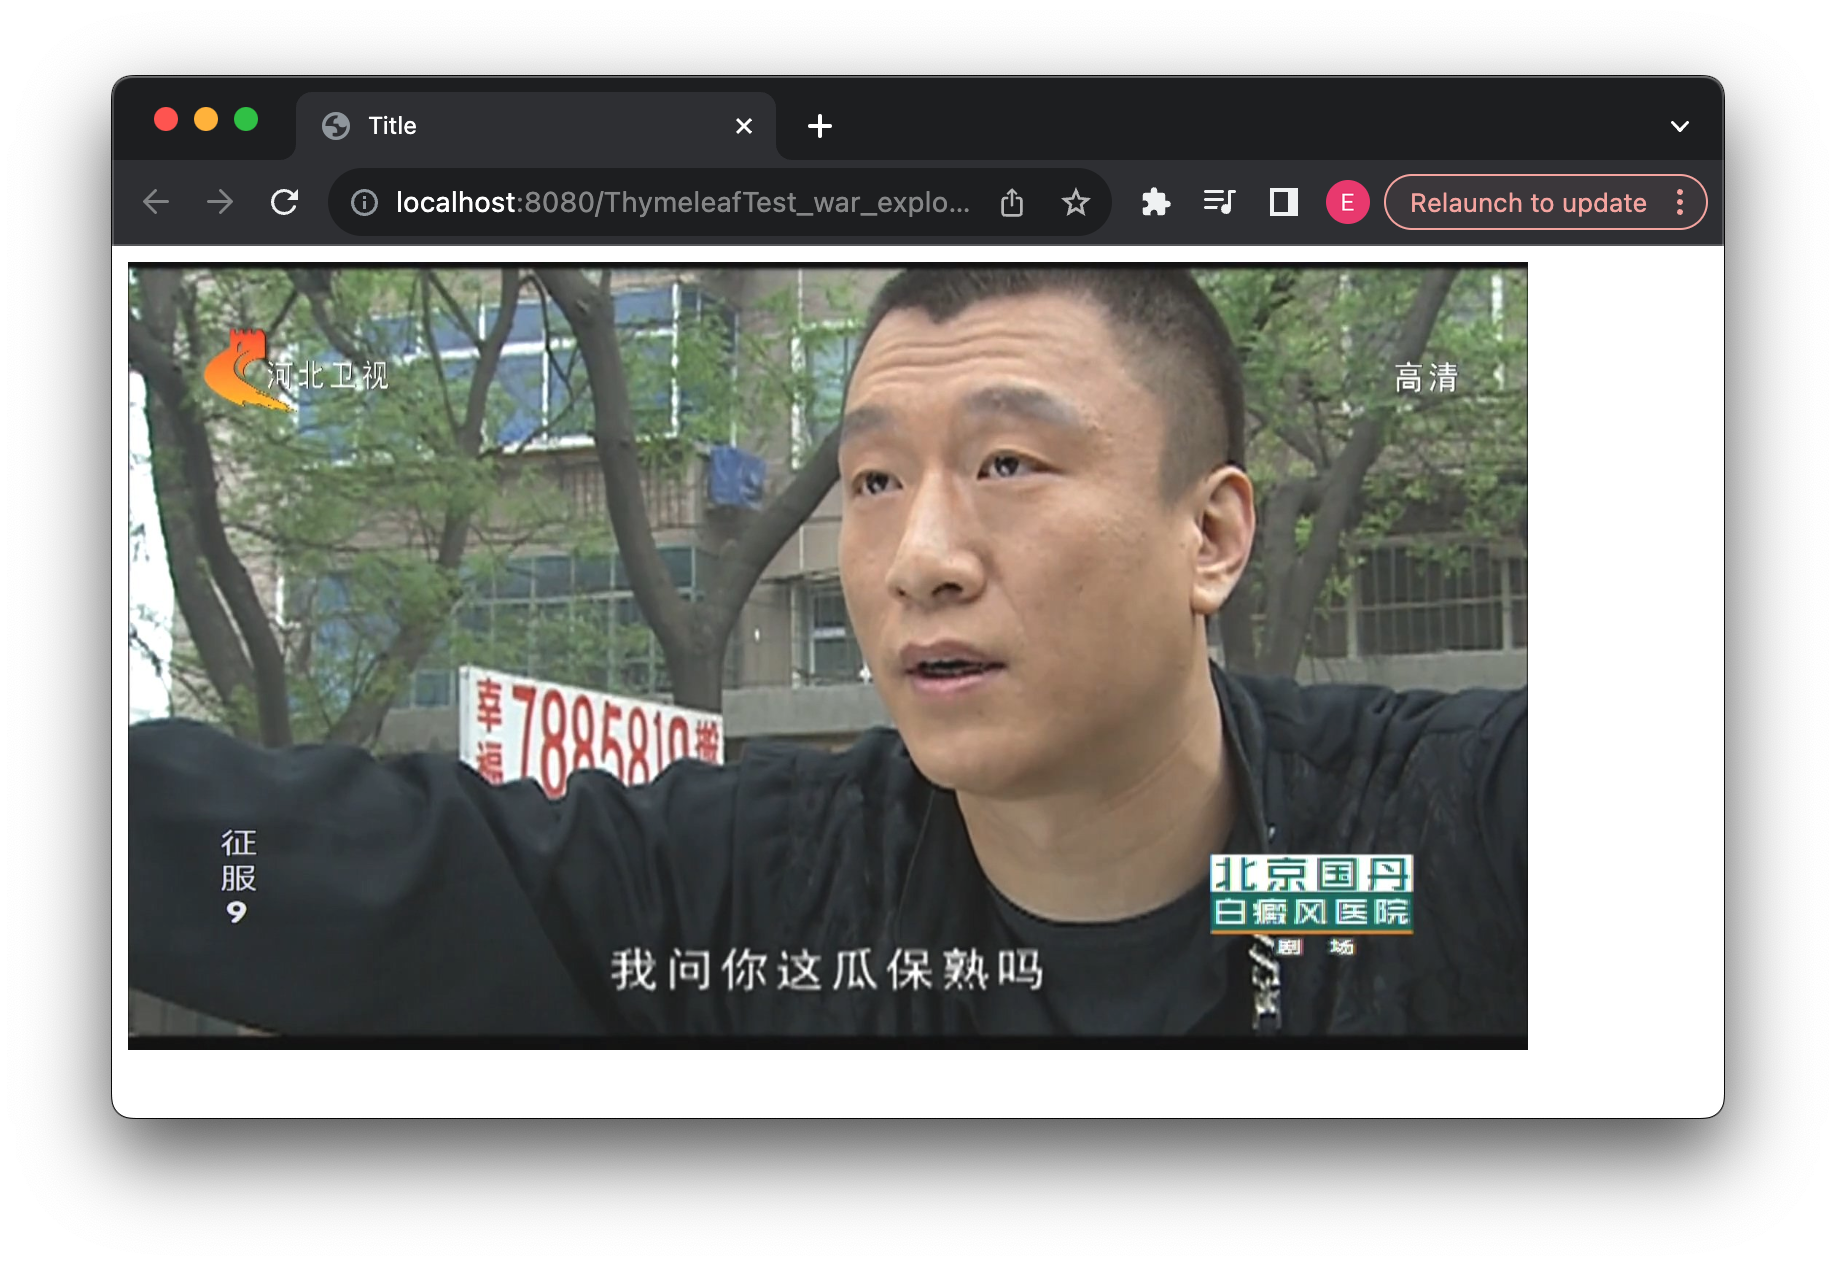Open the Extensions puzzle menu

(1156, 203)
